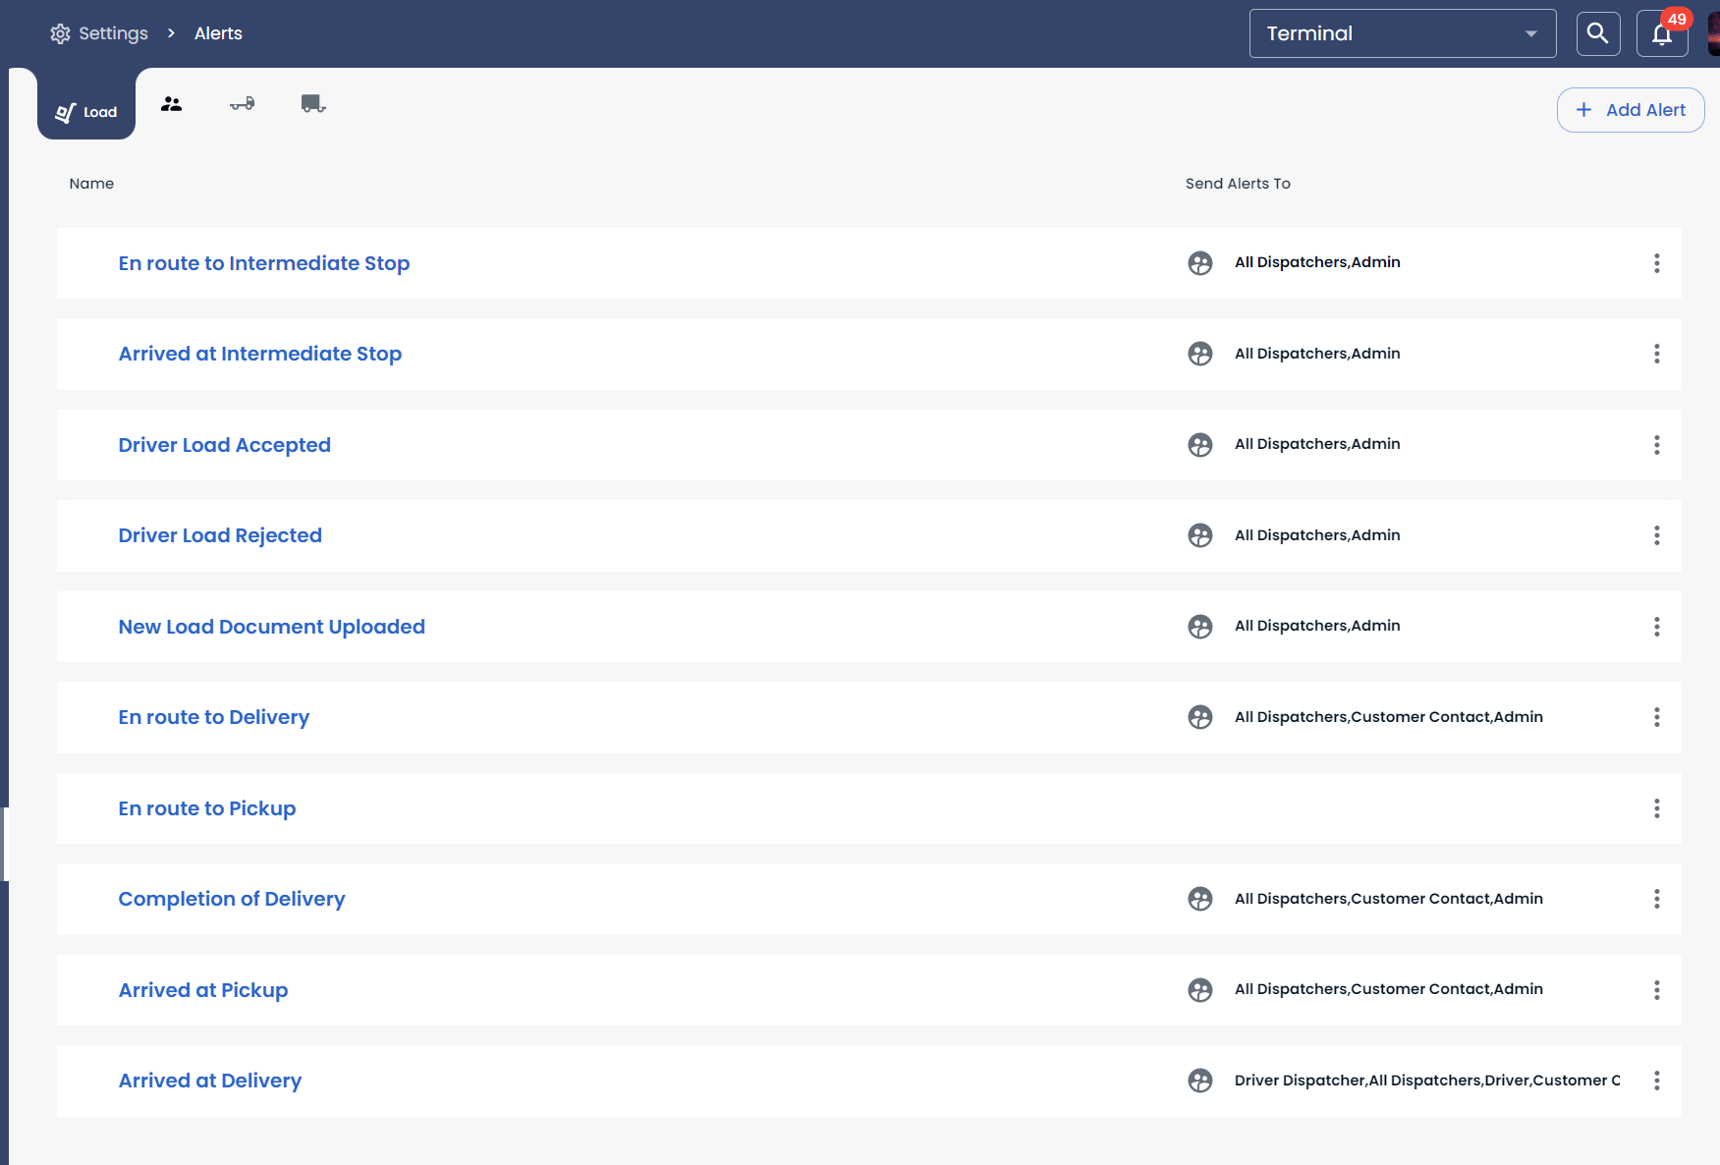The width and height of the screenshot is (1720, 1165).
Task: Click recipients icon for Driver Load Accepted
Action: coord(1200,445)
